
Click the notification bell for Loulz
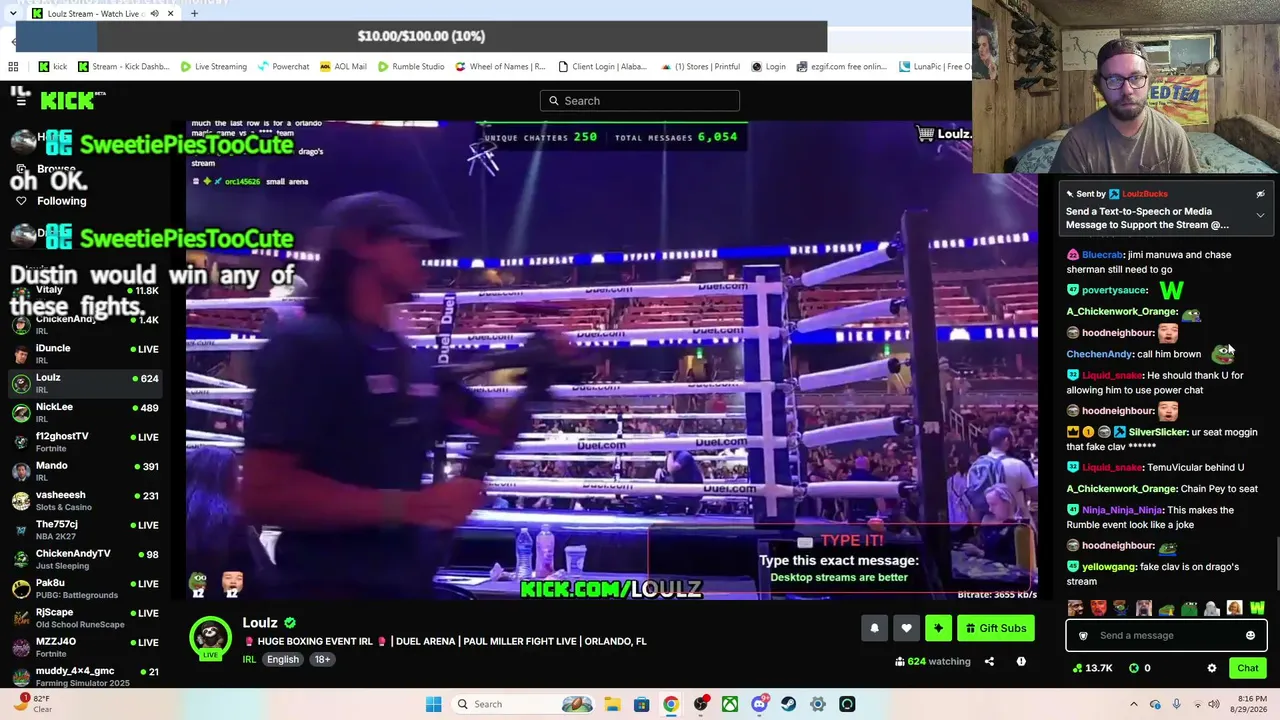pyautogui.click(x=874, y=628)
